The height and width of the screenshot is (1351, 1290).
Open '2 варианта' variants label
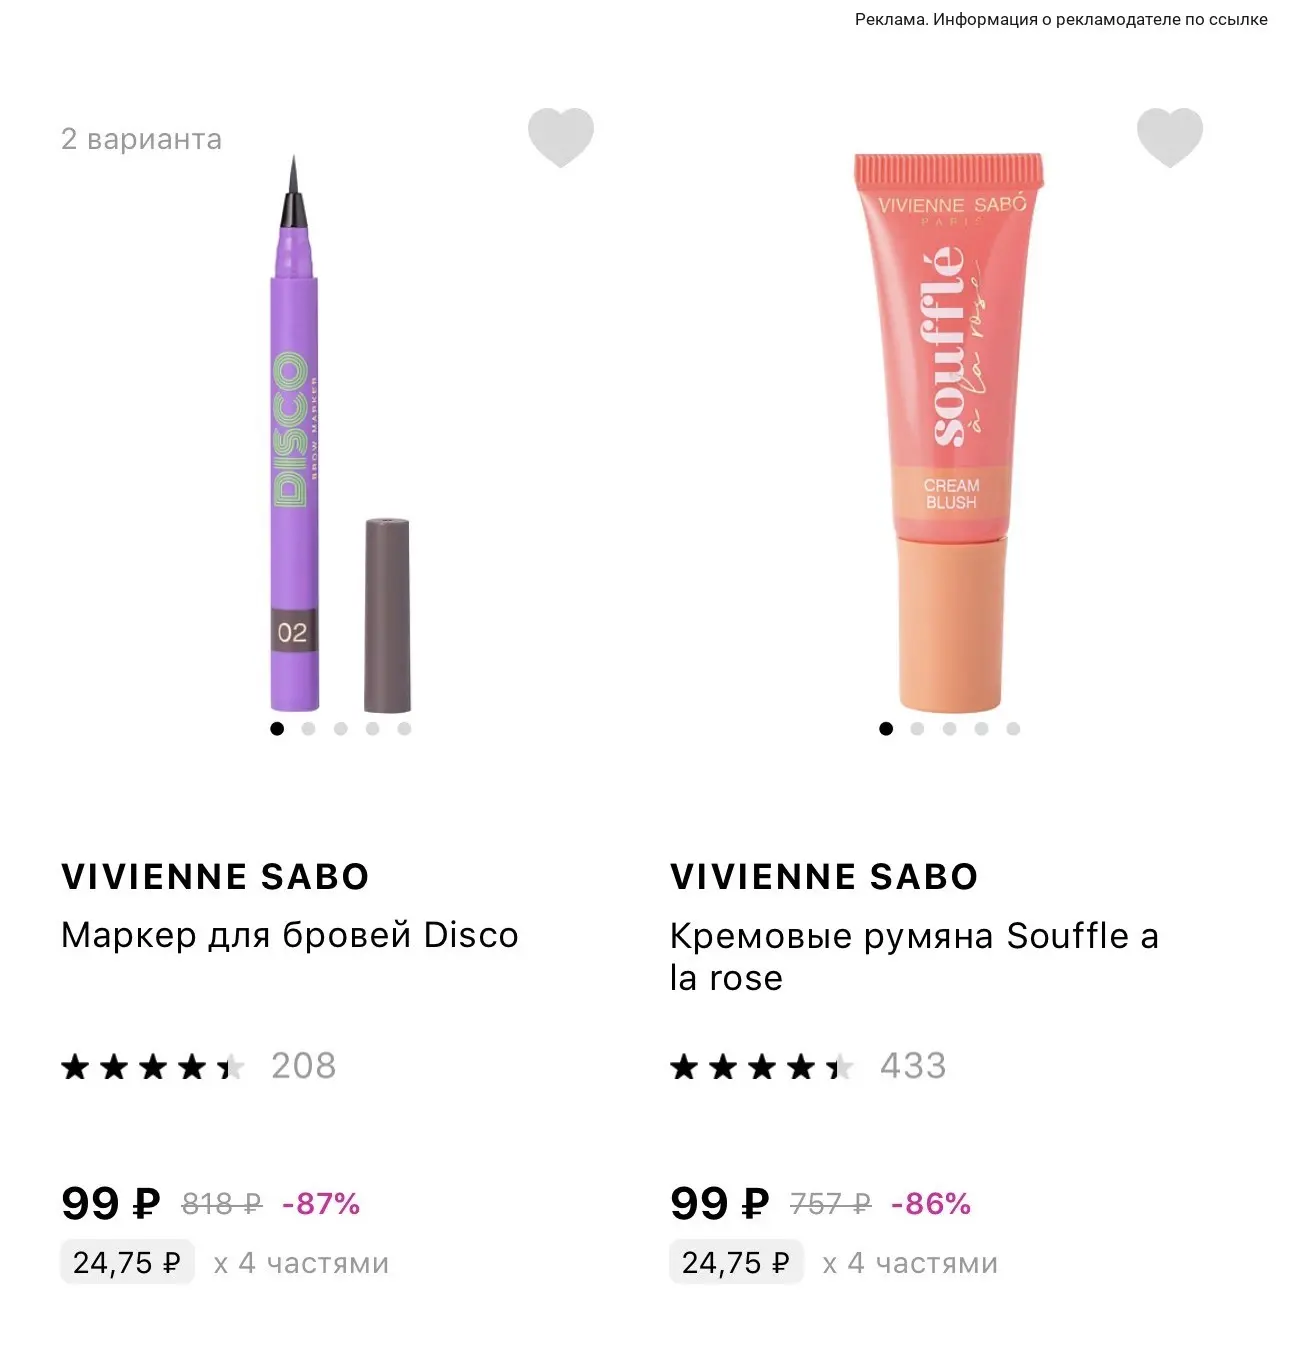(141, 139)
